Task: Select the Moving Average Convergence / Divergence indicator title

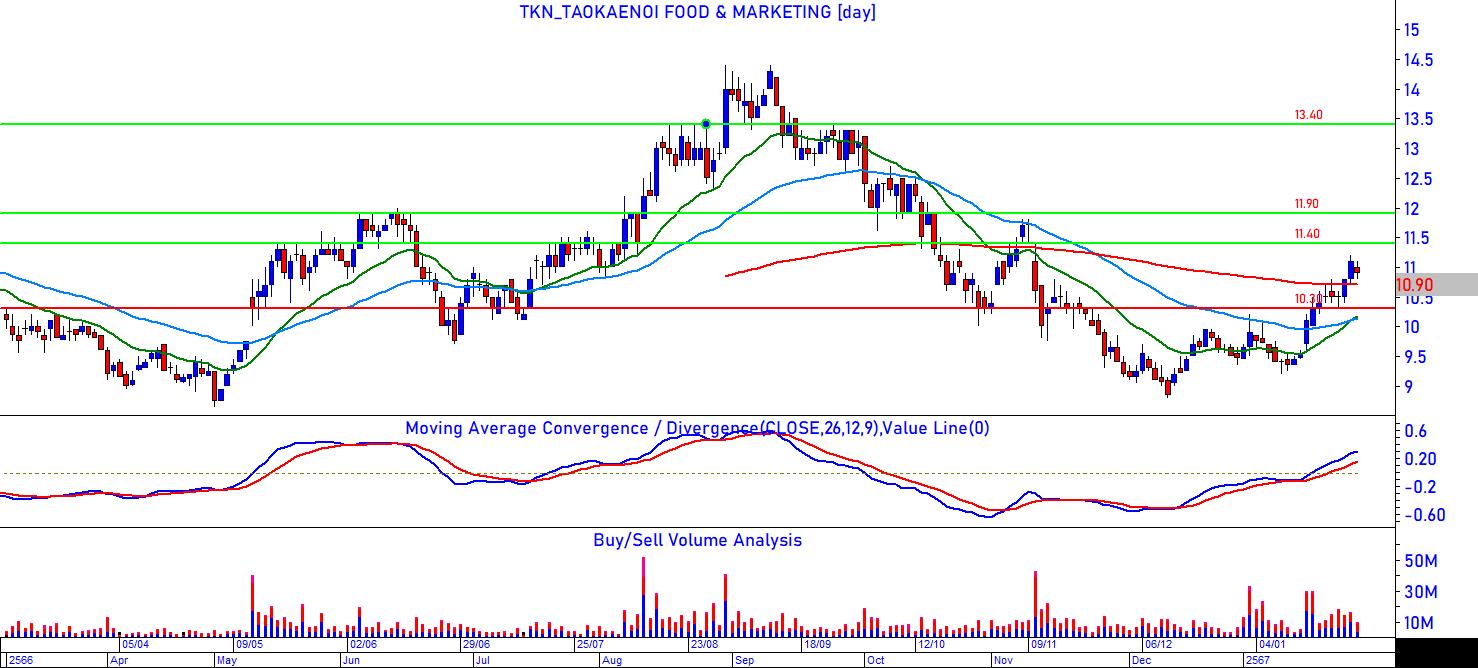Action: click(697, 428)
